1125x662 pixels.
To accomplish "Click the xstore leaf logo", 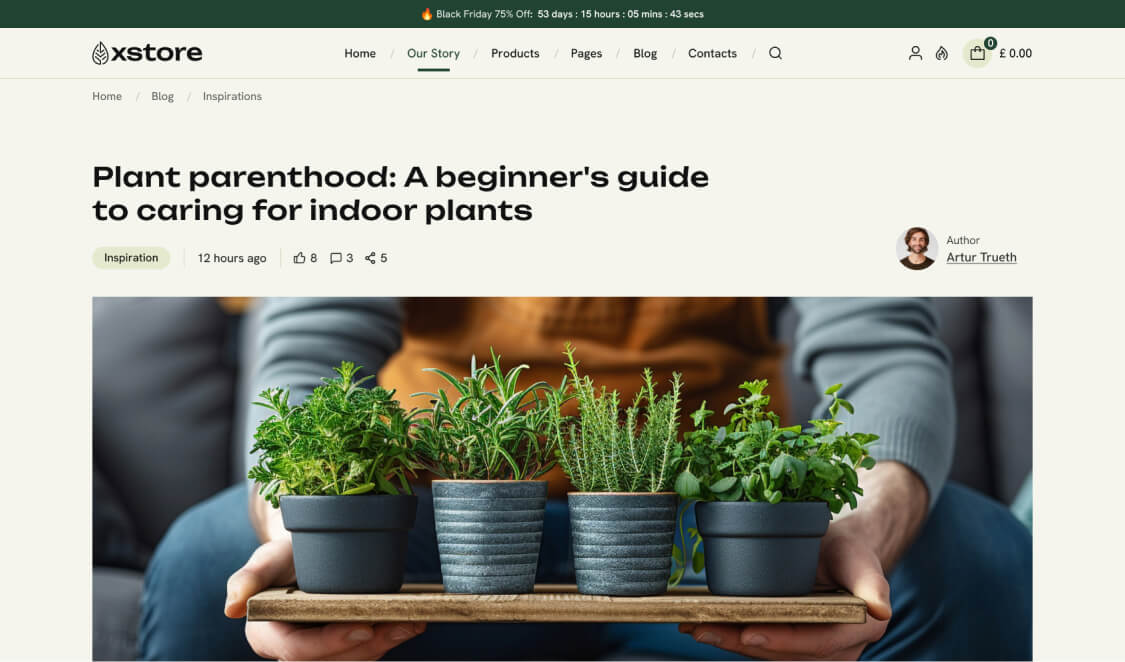I will 147,53.
